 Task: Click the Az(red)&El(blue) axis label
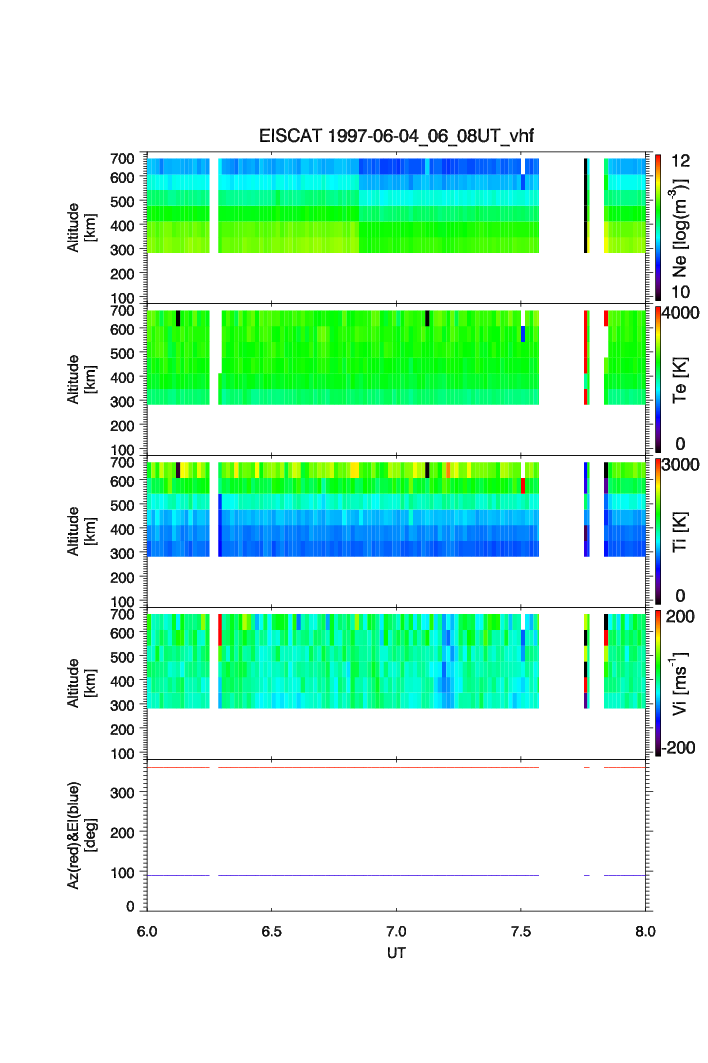tap(81, 835)
